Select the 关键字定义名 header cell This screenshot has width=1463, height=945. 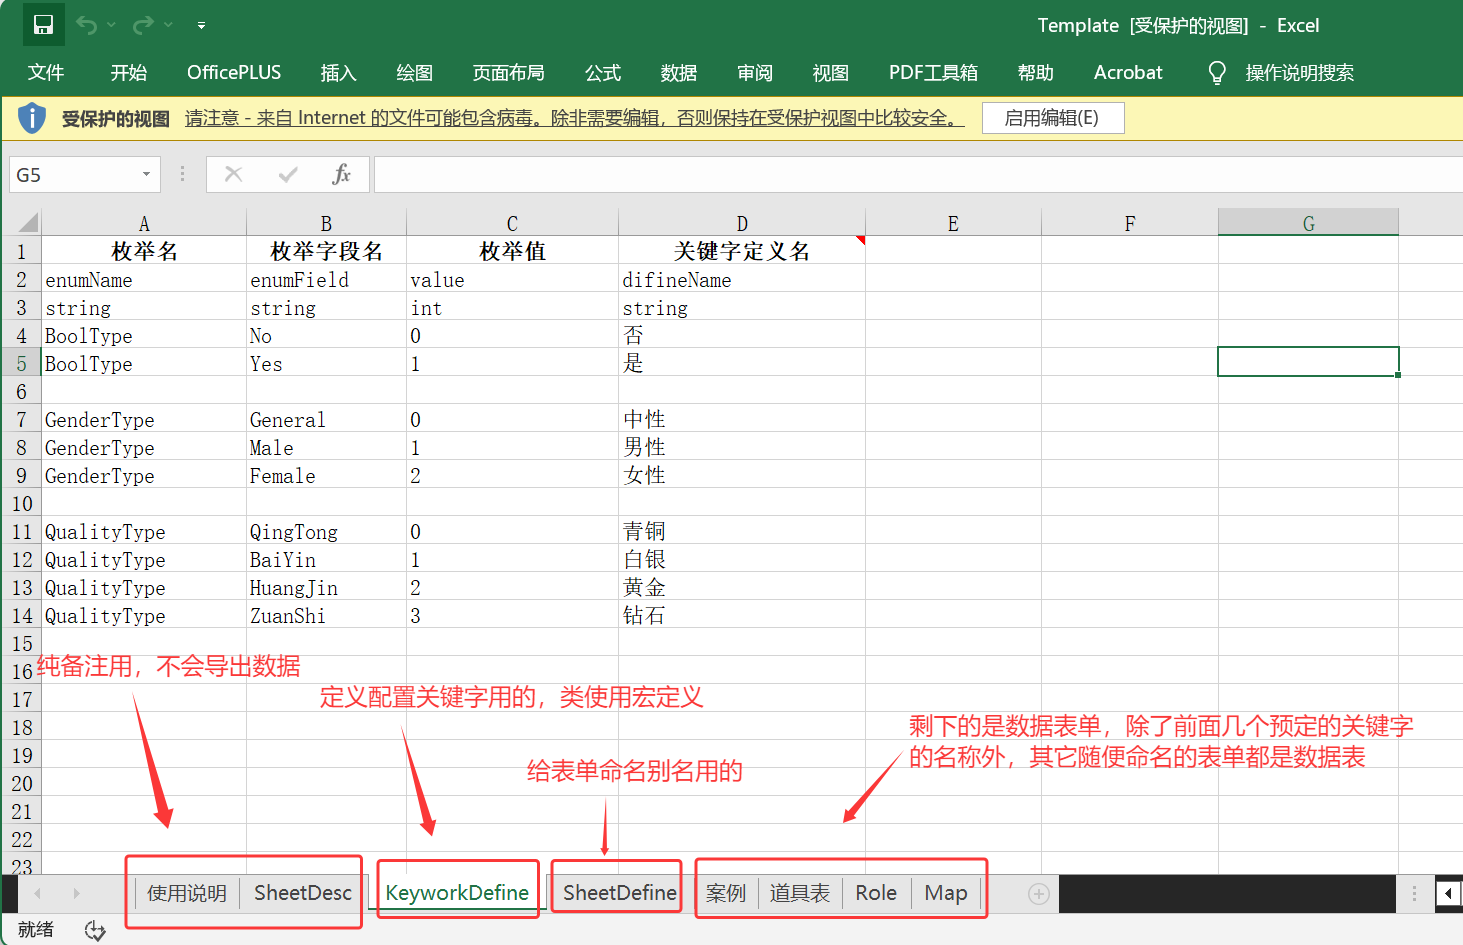pos(742,251)
